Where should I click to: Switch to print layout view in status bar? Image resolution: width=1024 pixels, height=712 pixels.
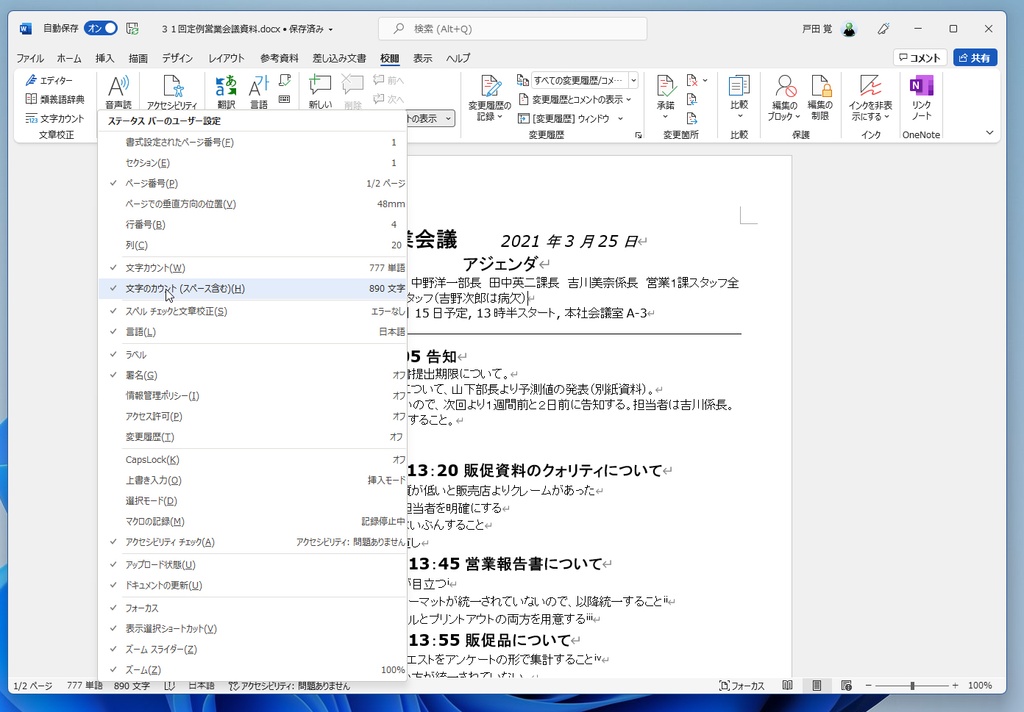click(817, 685)
